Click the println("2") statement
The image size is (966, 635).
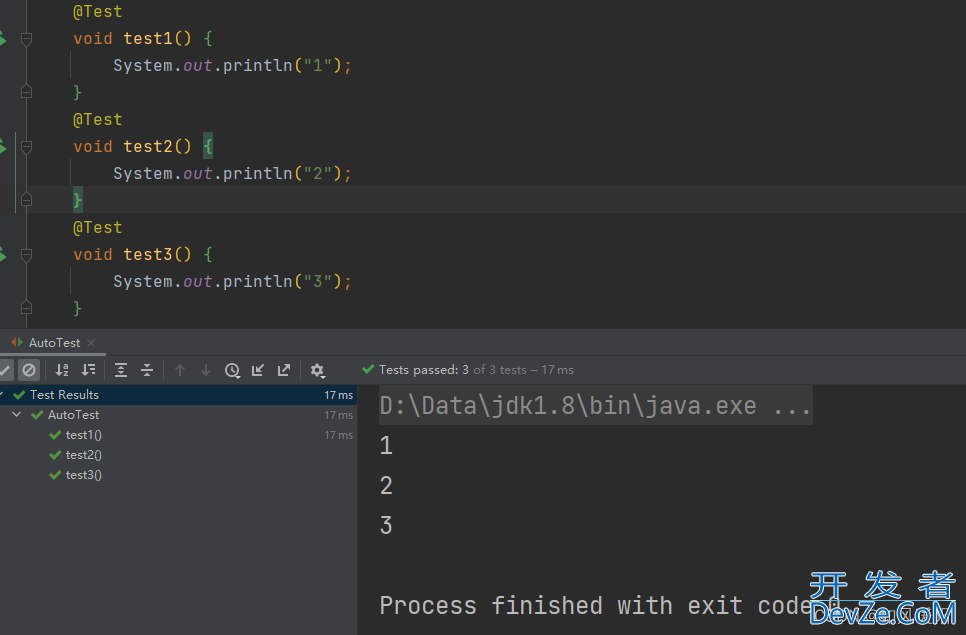[232, 173]
